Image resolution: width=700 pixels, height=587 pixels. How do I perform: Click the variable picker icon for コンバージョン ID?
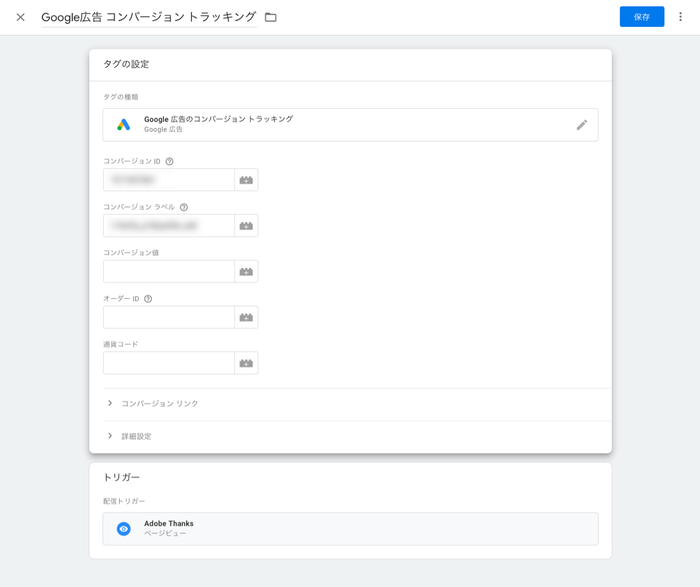246,180
